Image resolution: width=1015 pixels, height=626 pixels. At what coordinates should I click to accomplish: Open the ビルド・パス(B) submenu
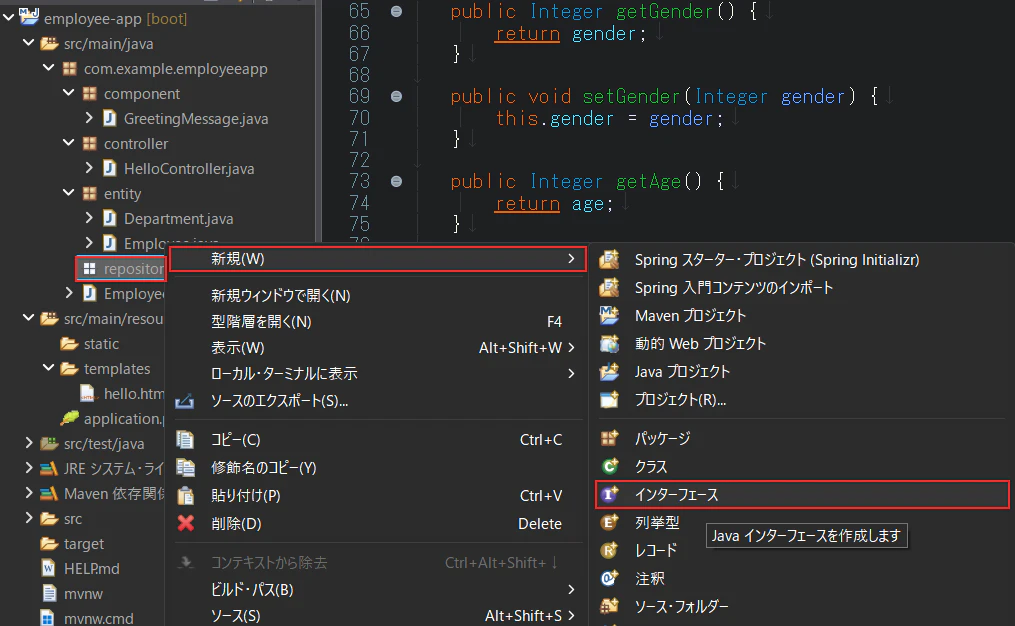377,590
